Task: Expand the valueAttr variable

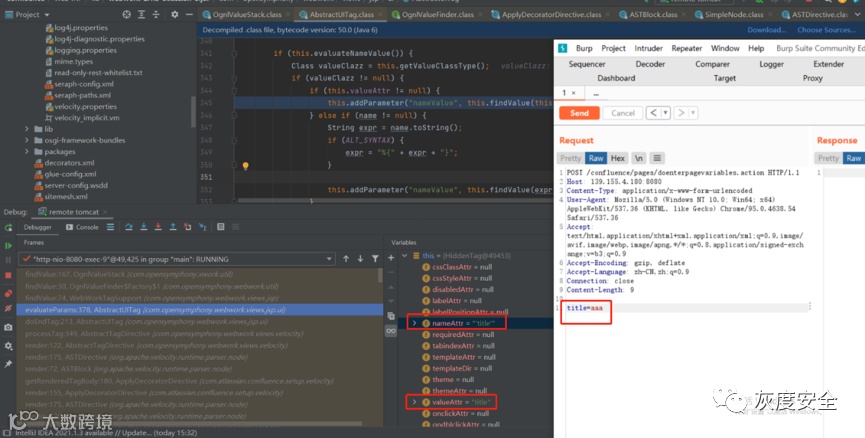Action: (414, 402)
